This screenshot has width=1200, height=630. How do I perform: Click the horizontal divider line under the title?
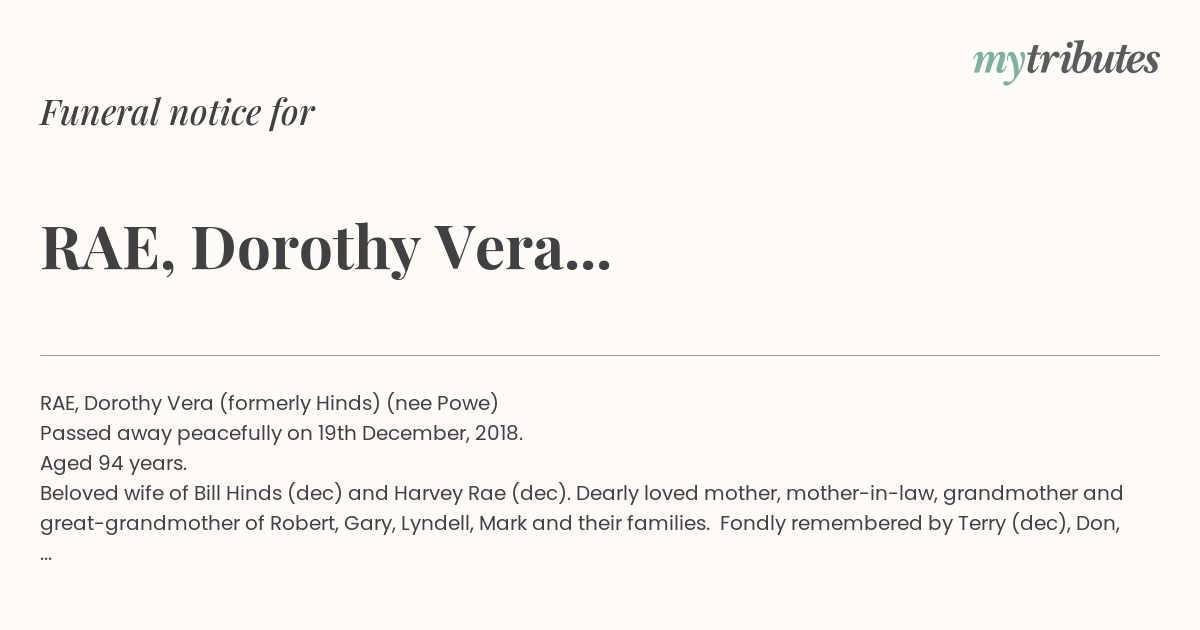coord(600,355)
